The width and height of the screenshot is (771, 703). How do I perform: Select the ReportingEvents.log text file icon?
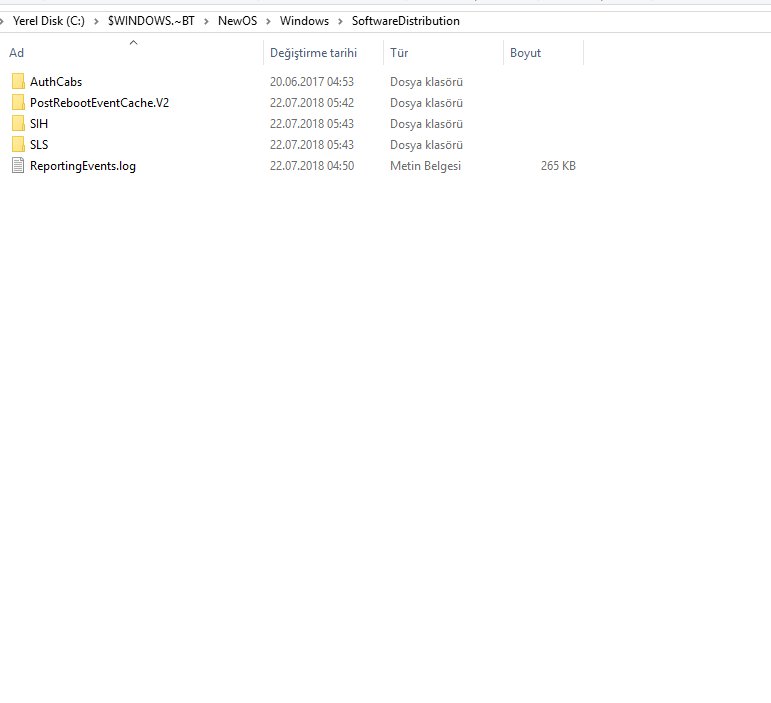click(x=18, y=166)
